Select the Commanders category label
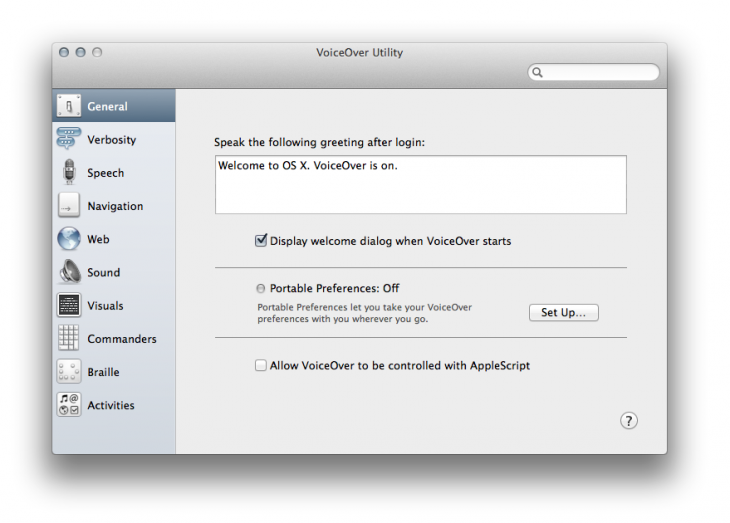 click(122, 339)
